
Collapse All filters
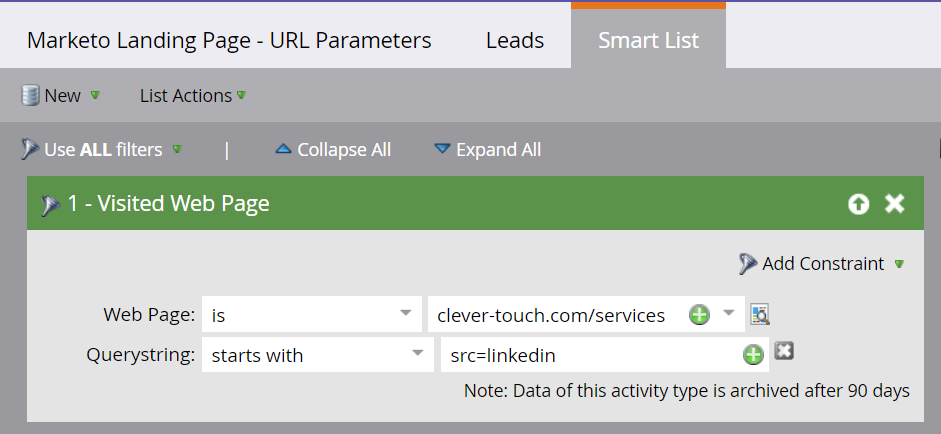click(333, 149)
